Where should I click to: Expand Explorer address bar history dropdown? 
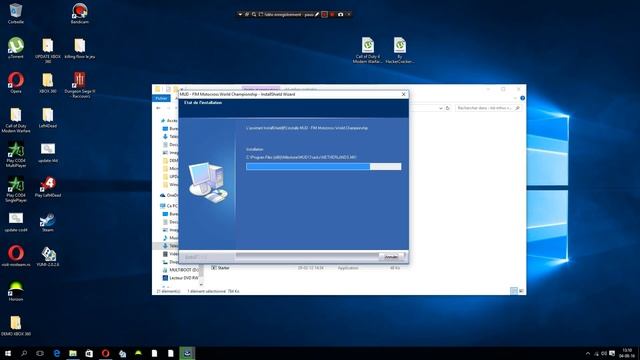[x=441, y=108]
